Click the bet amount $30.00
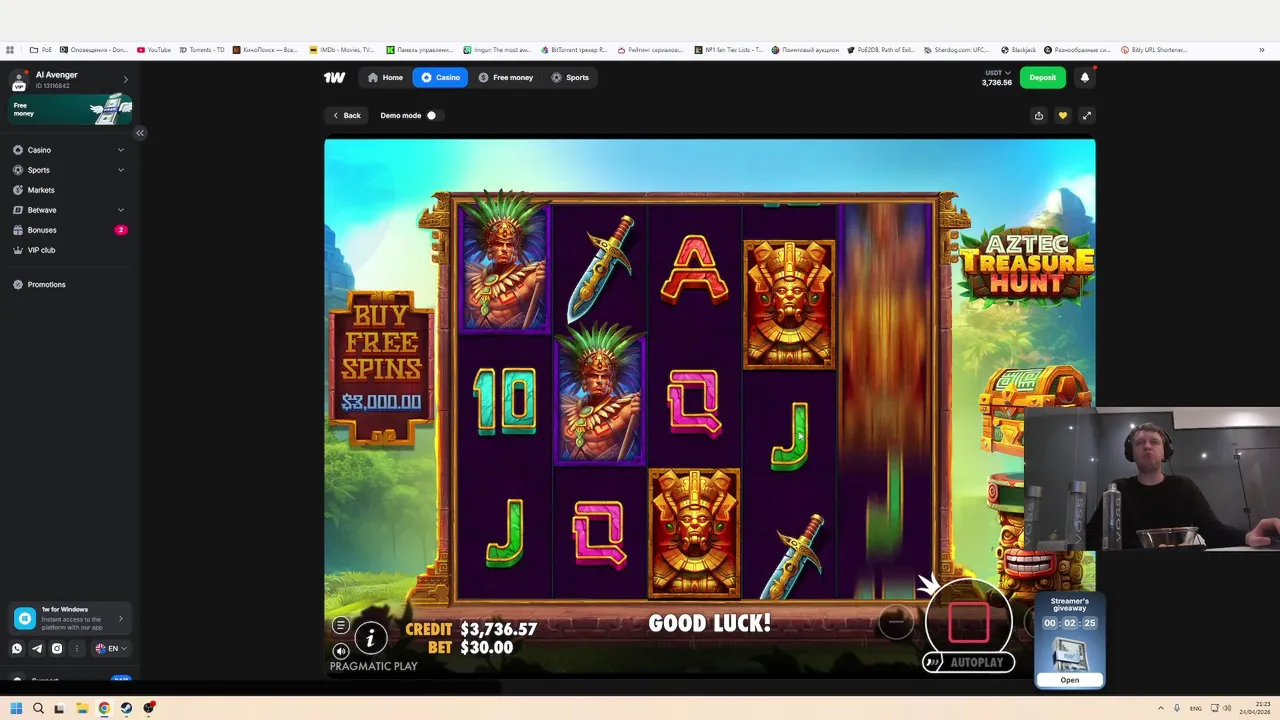 486,647
